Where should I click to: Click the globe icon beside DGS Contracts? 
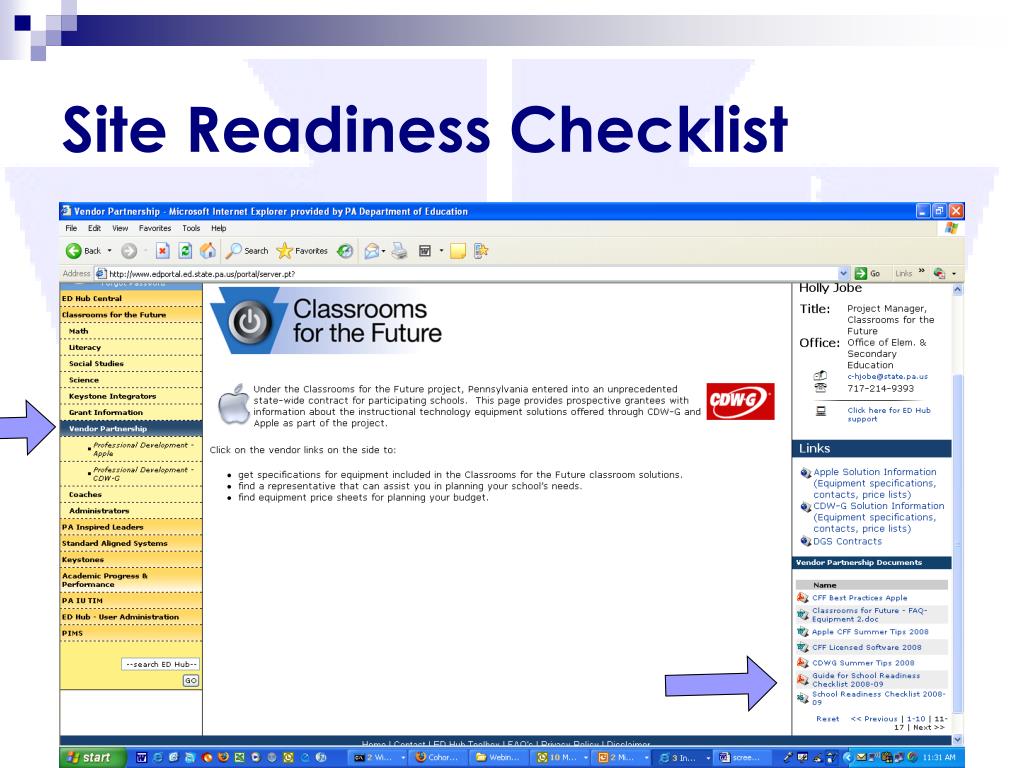point(806,541)
